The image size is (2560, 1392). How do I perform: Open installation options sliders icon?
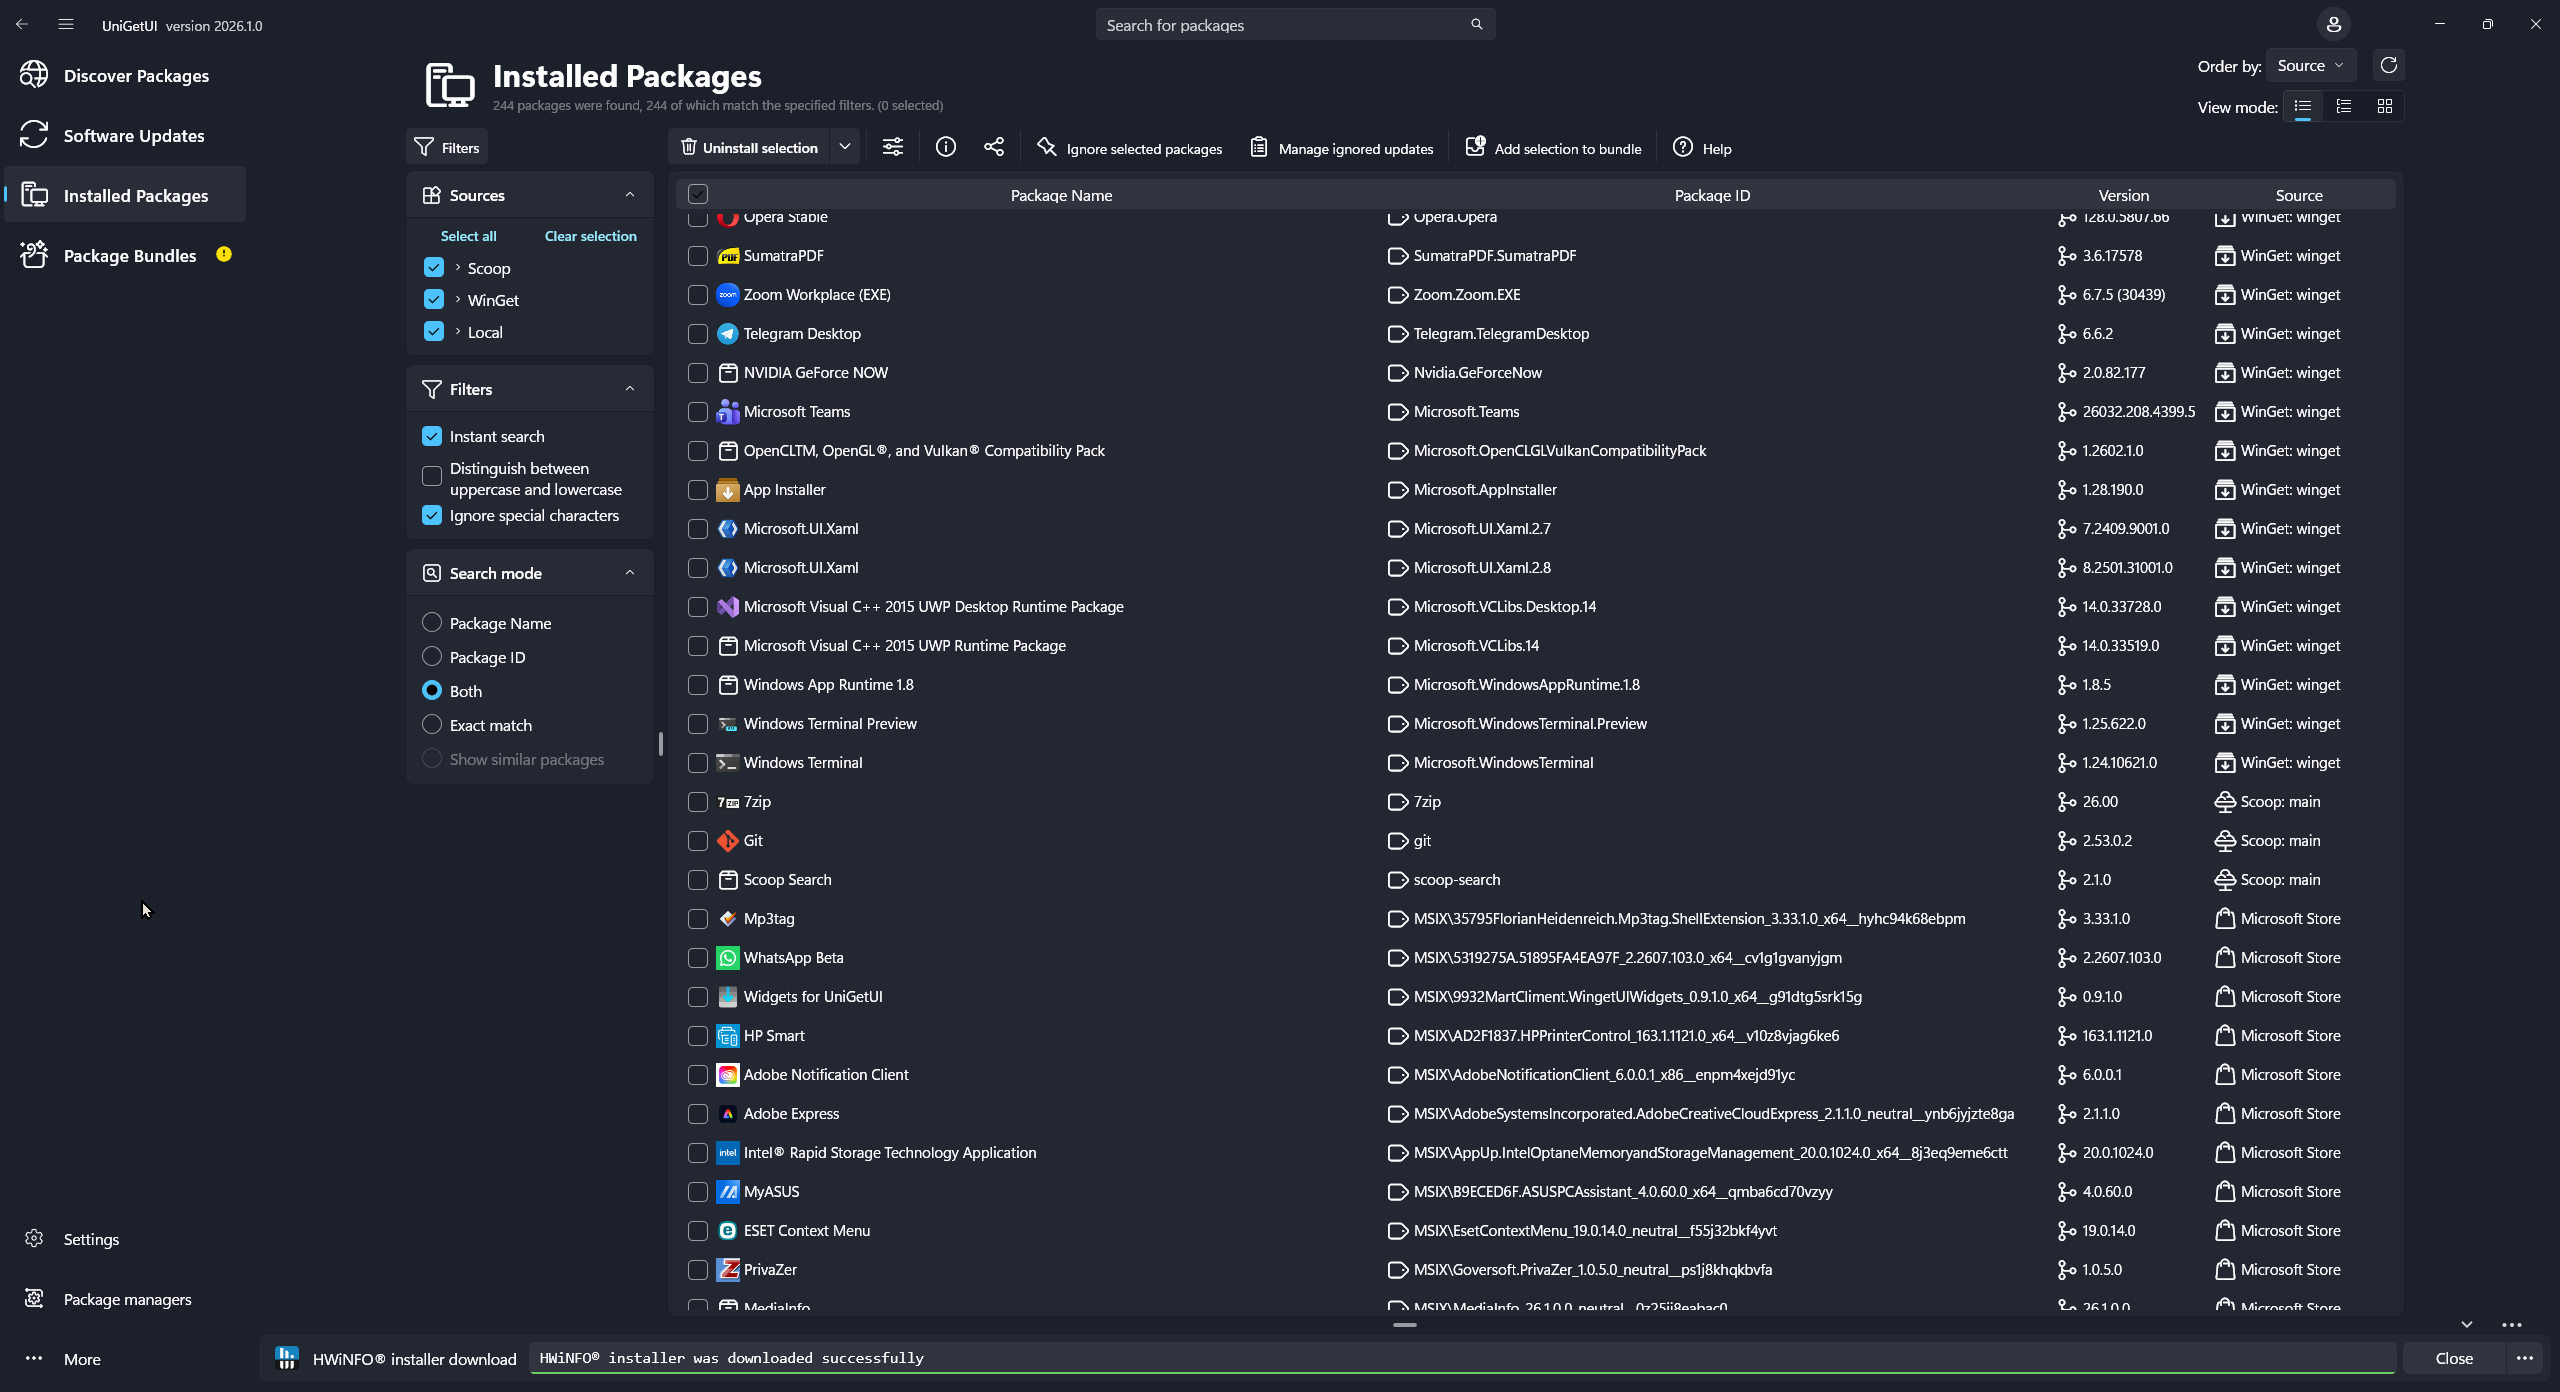click(x=892, y=148)
